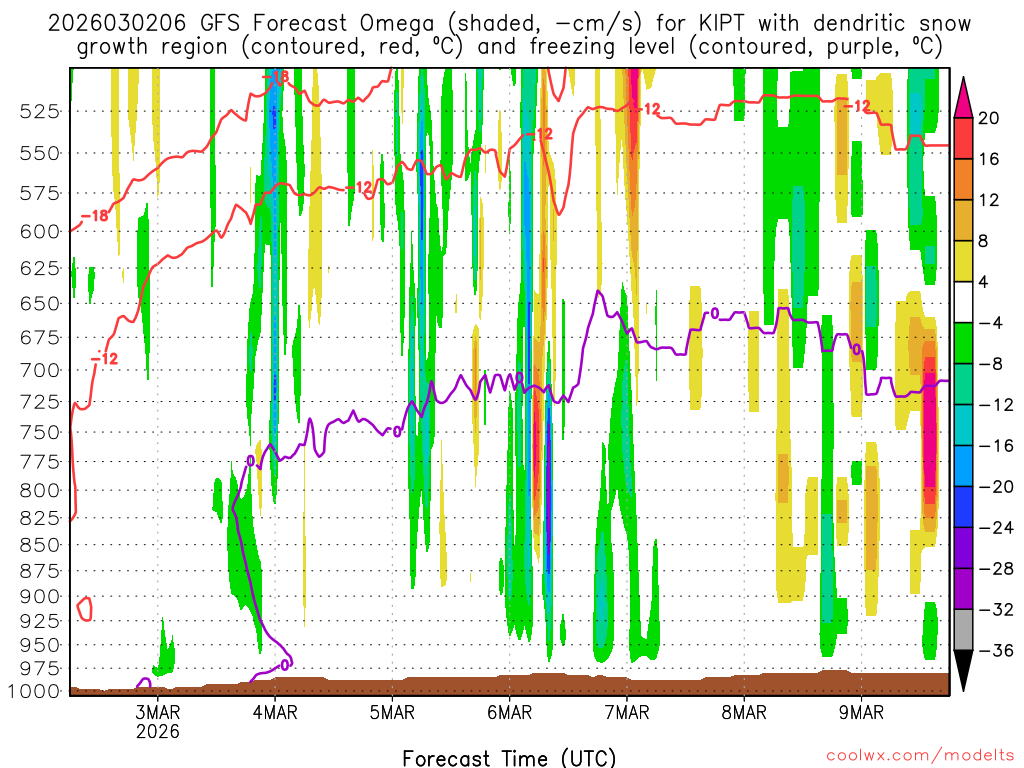Screen dimensions: 1024x768
Task: Click the 4MAR time axis label
Action: 275,712
